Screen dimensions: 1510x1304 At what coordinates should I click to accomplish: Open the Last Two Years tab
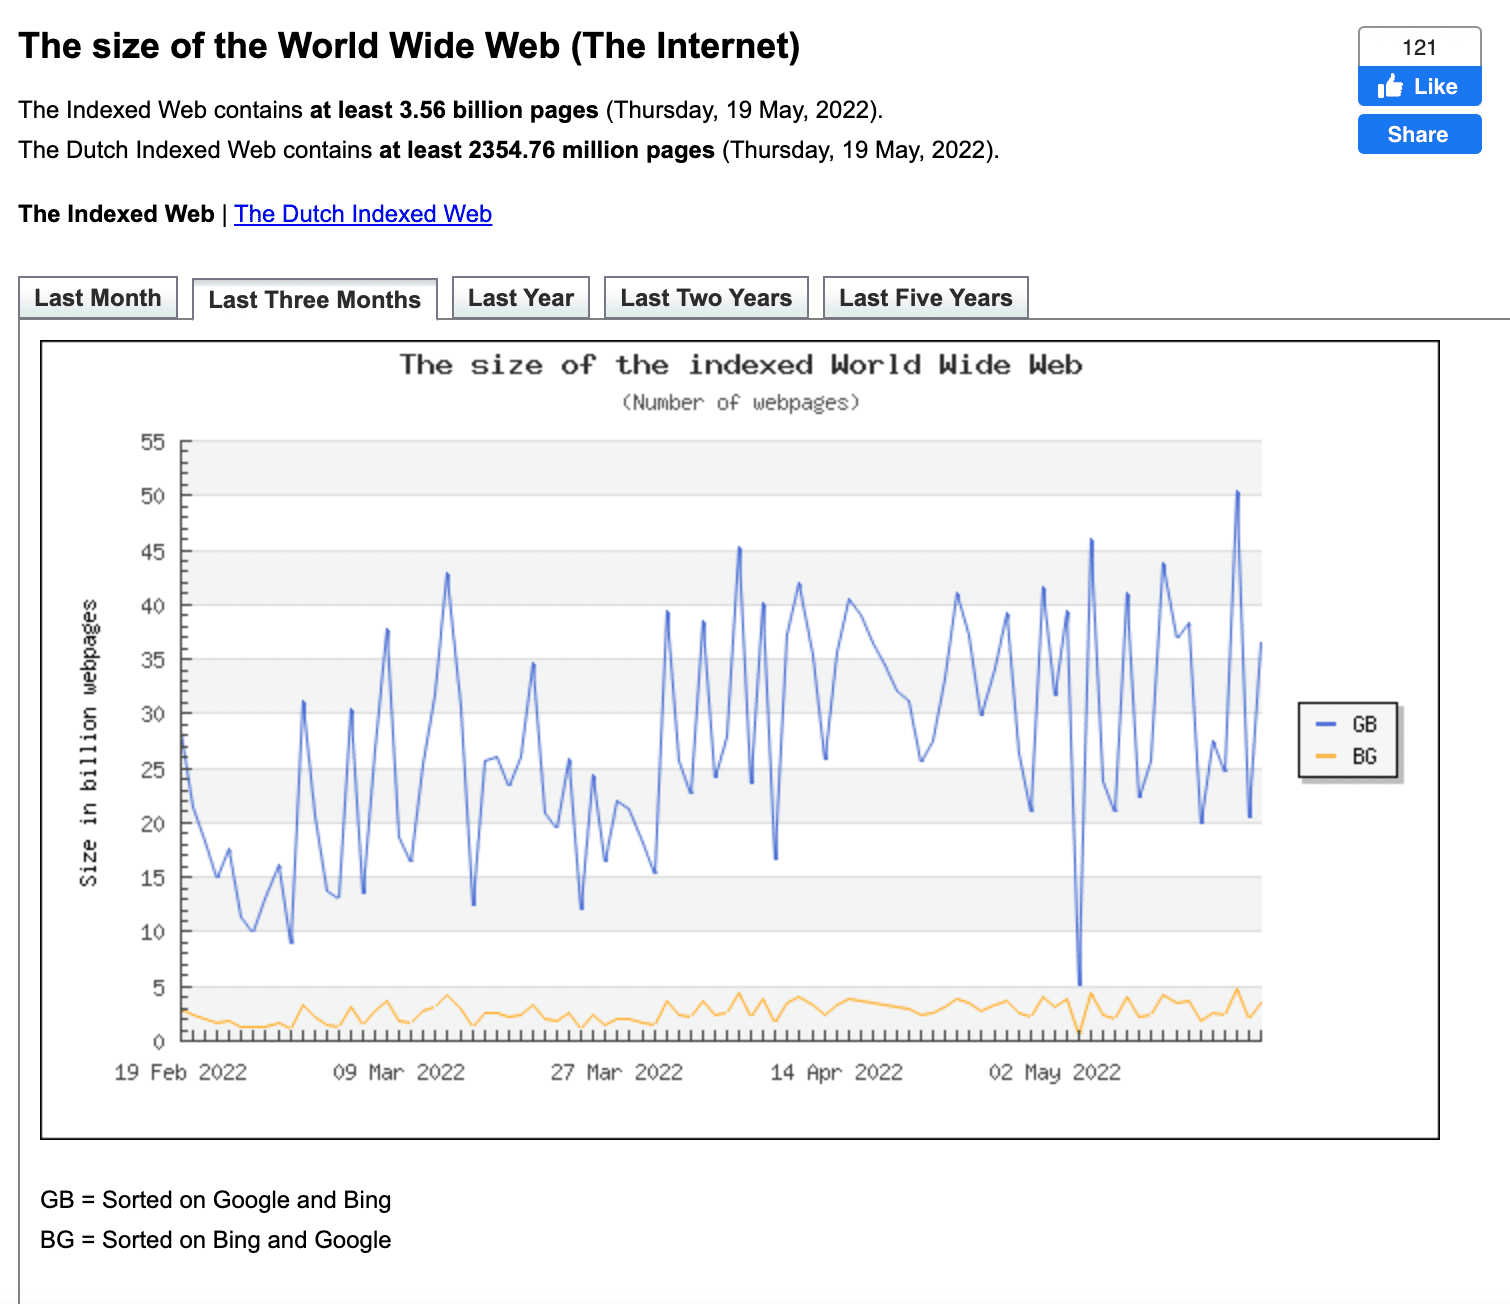[x=706, y=298]
